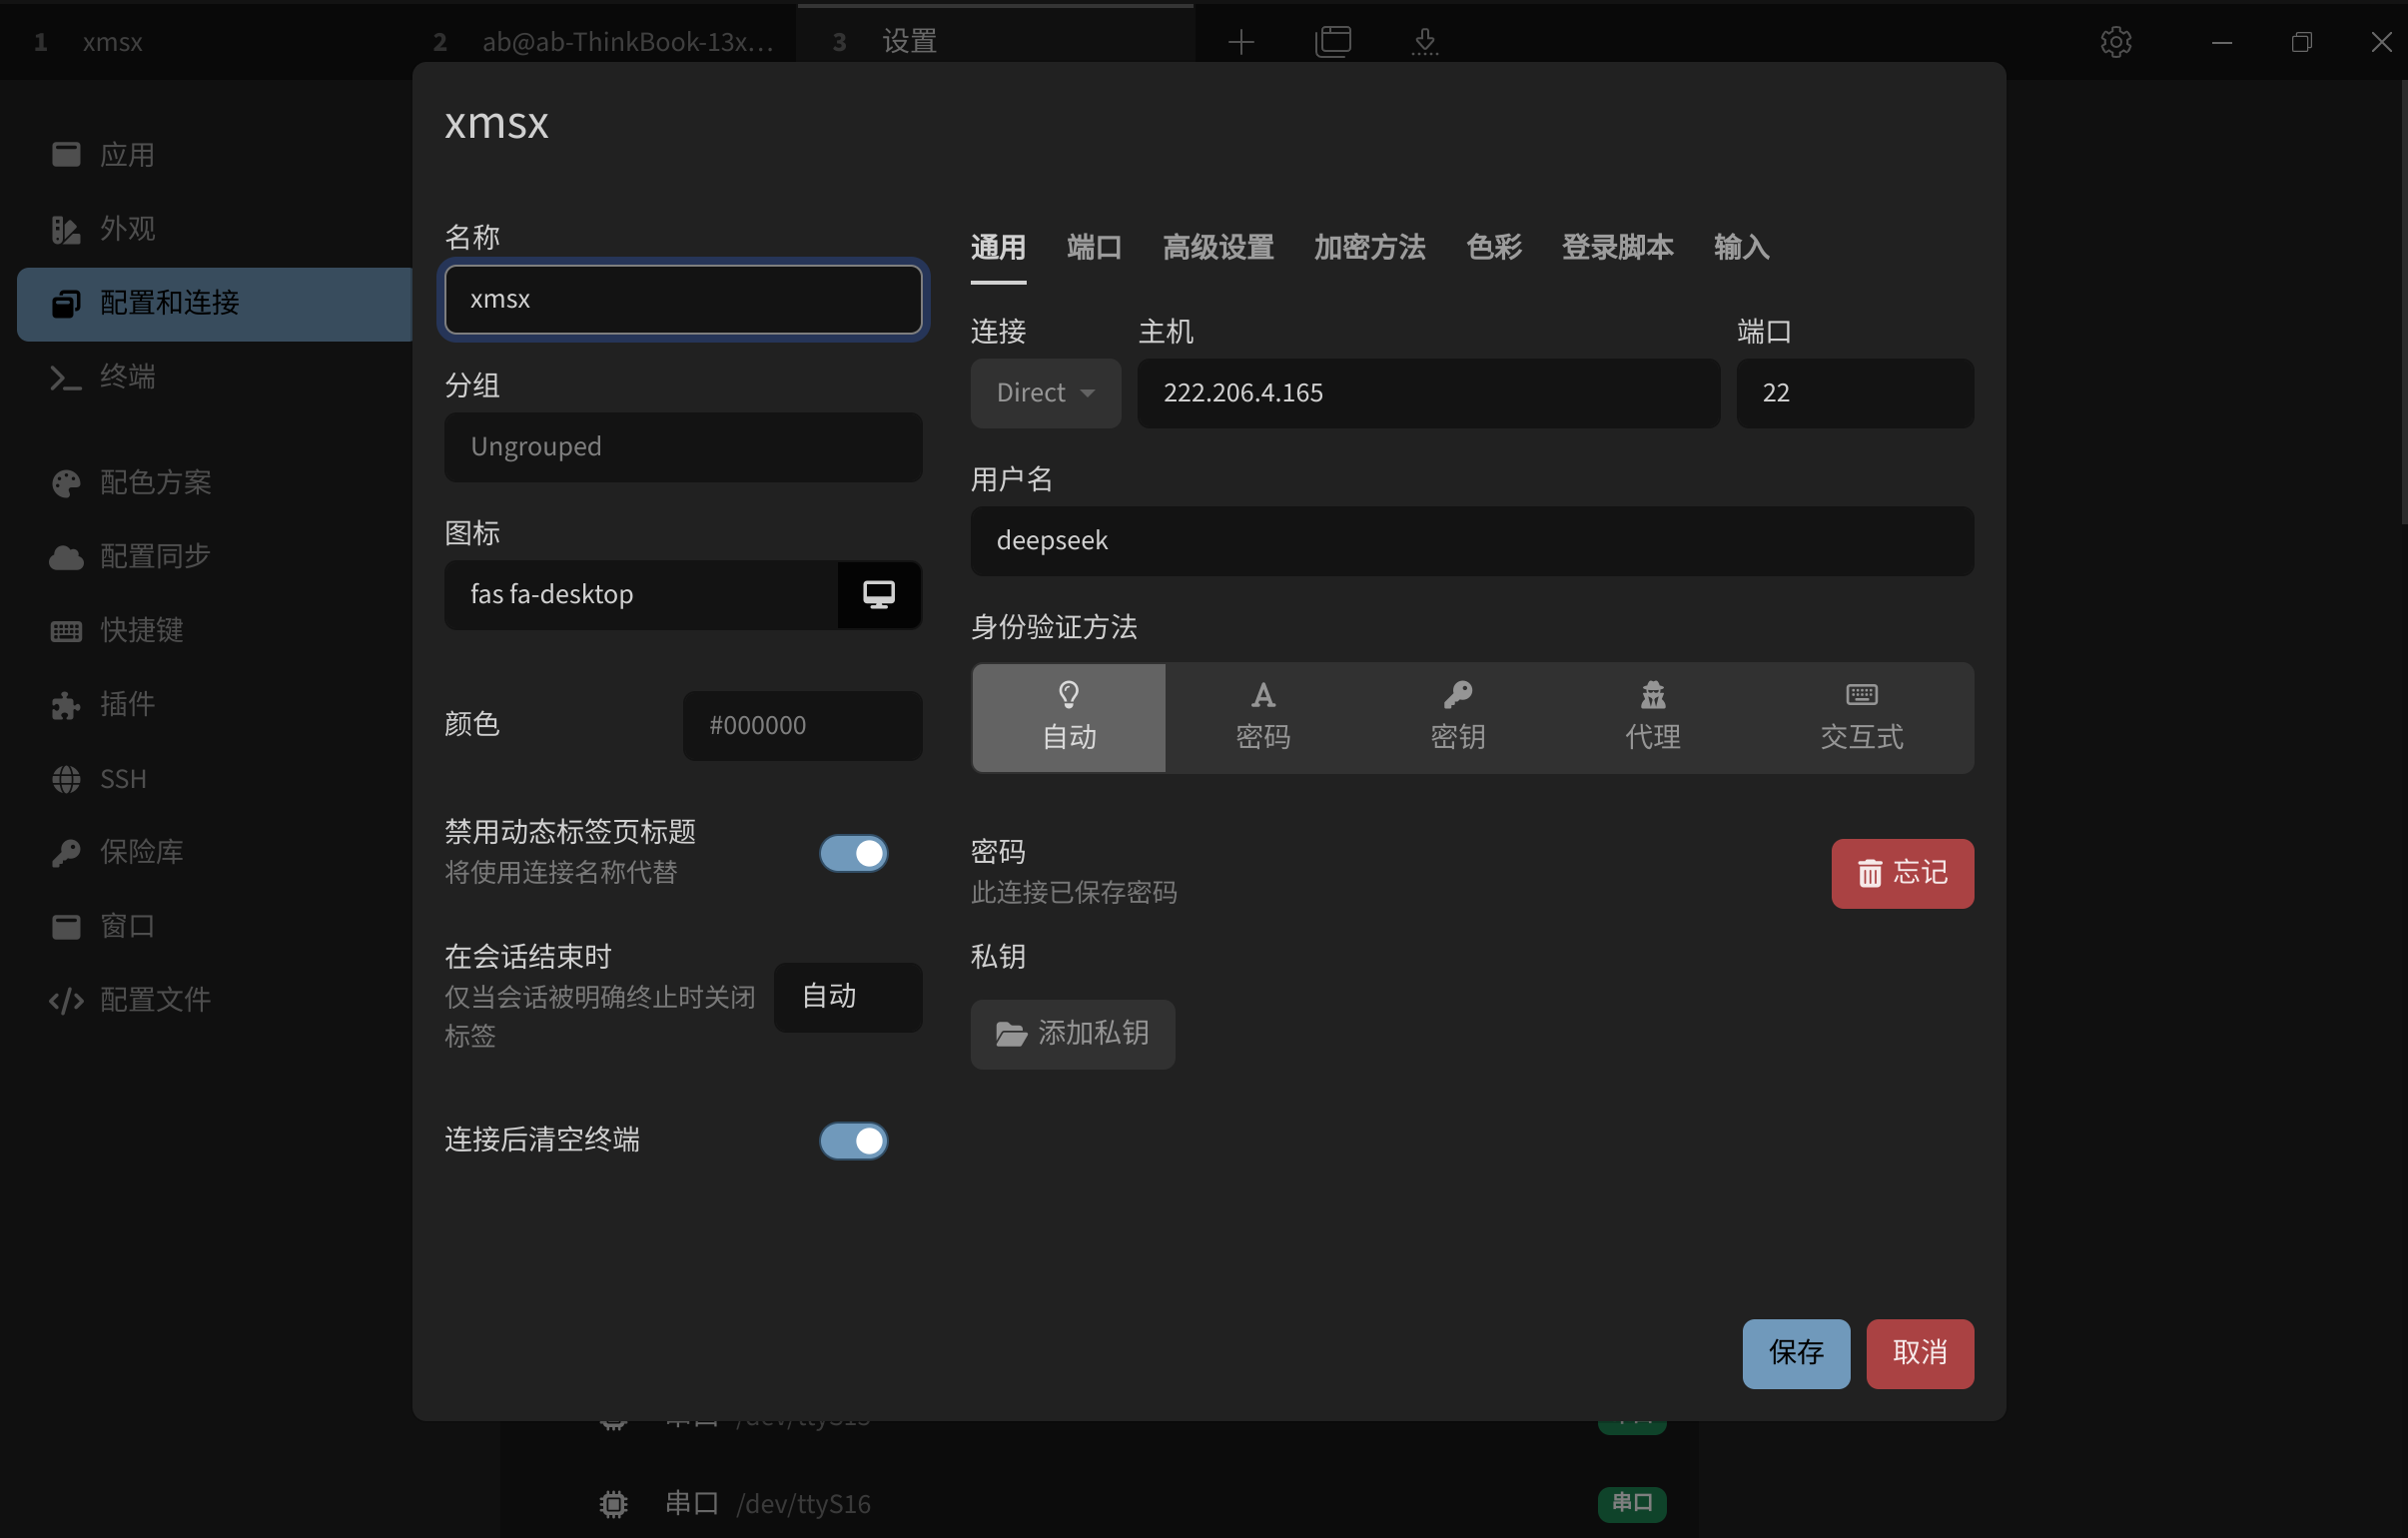Open the SSH section in sidebar
2408x1538 pixels.
(x=122, y=778)
